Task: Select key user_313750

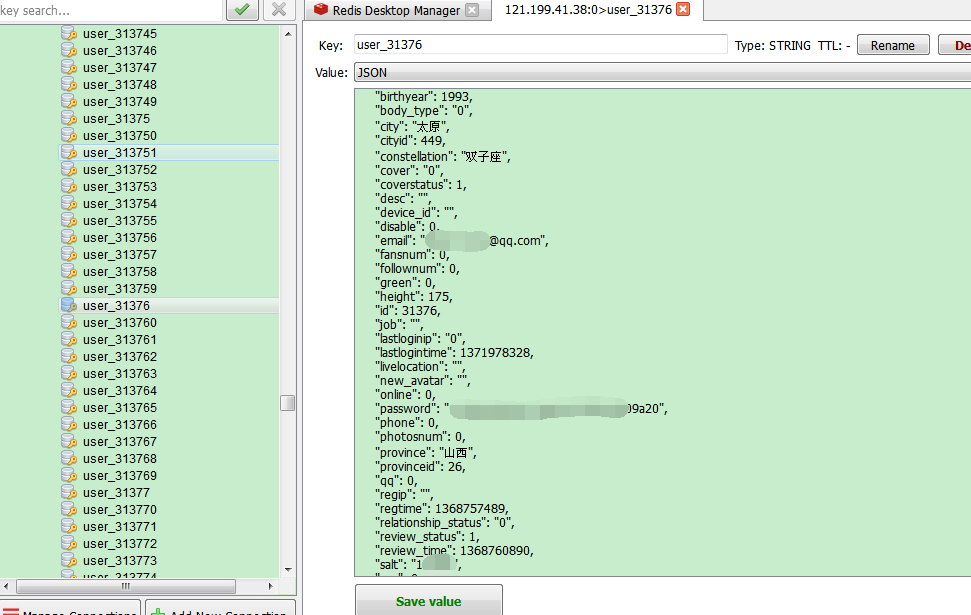Action: coord(120,136)
